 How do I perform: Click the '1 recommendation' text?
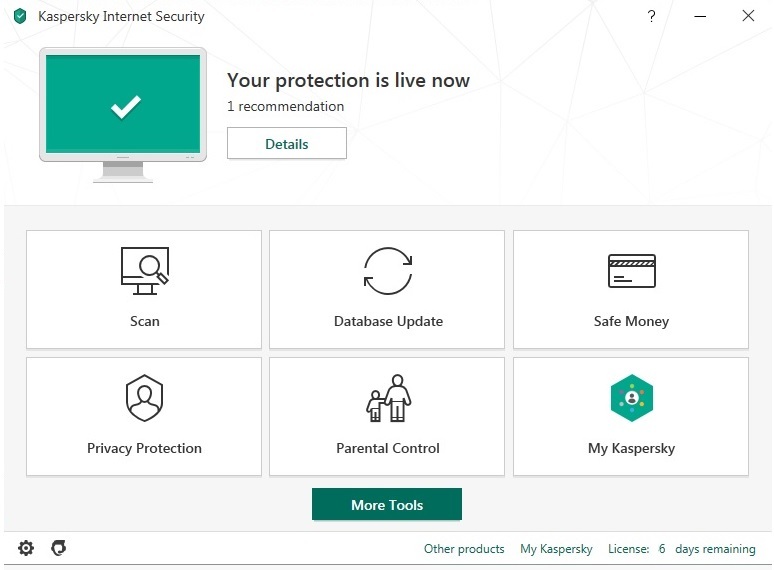(x=285, y=106)
